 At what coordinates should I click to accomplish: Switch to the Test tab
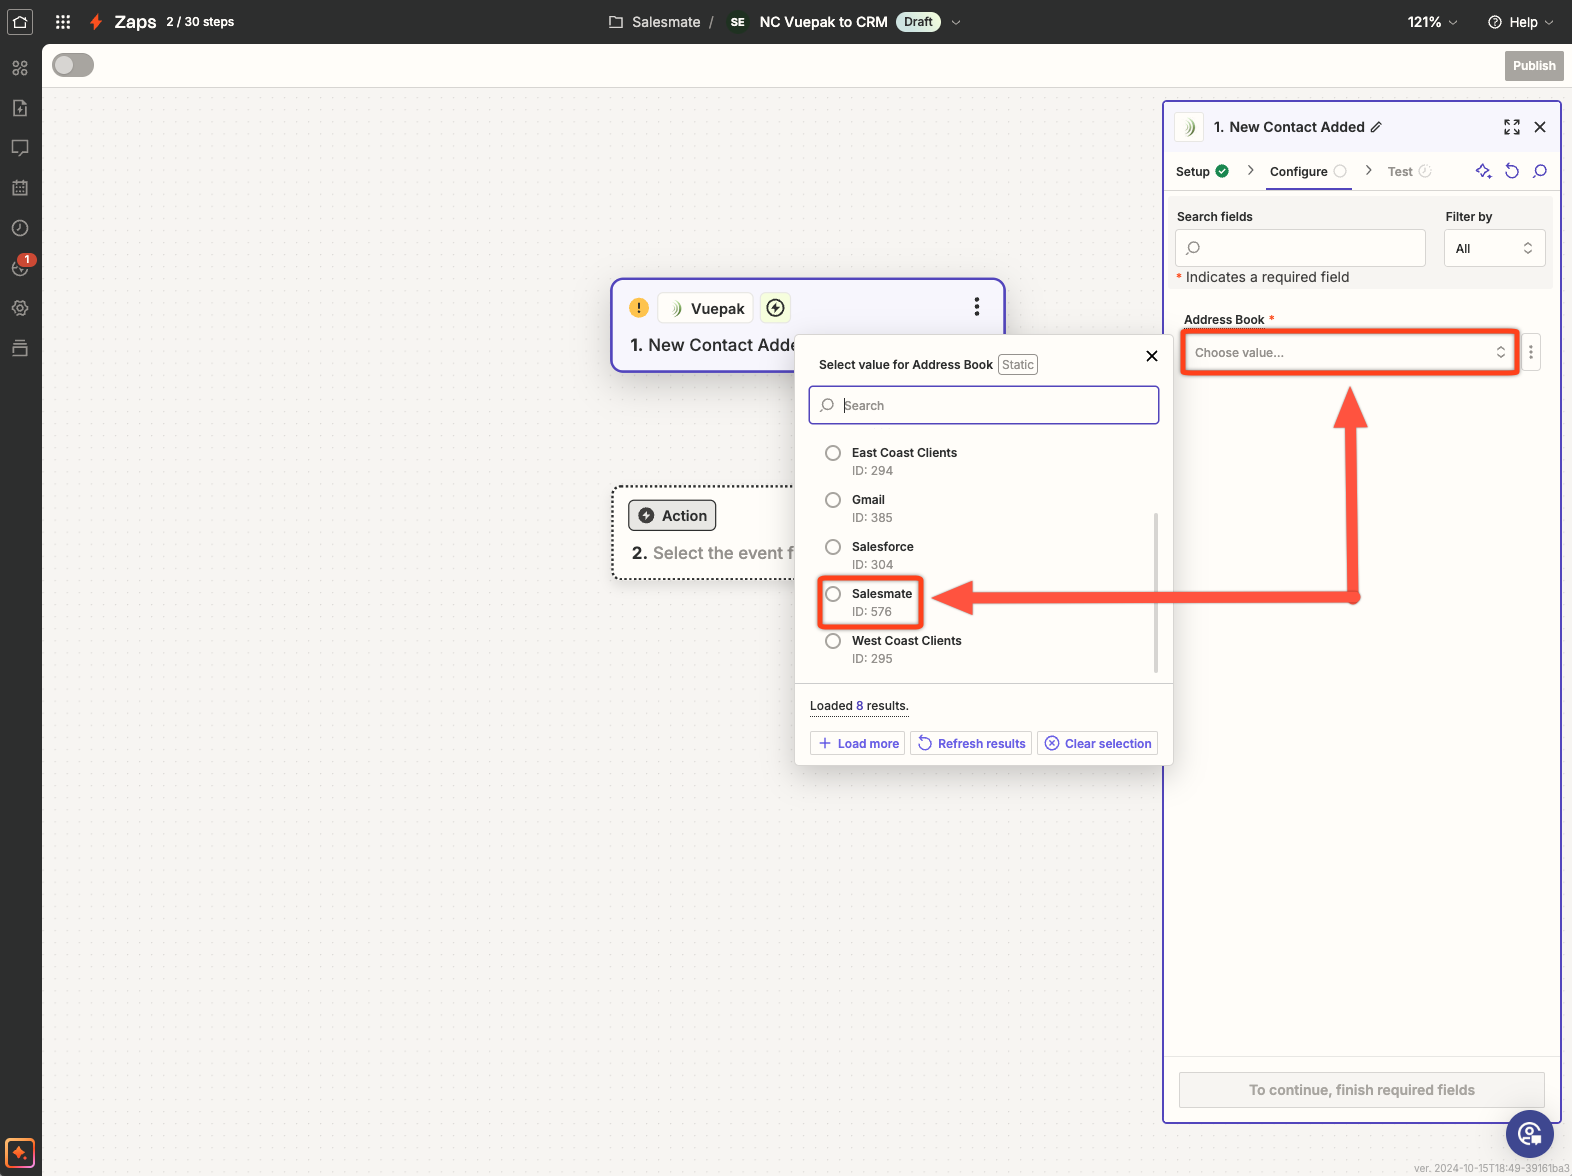coord(1409,171)
